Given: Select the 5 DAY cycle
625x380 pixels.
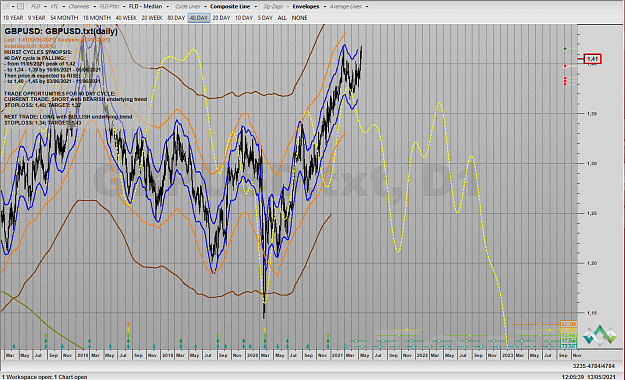Looking at the screenshot, I should pyautogui.click(x=265, y=18).
